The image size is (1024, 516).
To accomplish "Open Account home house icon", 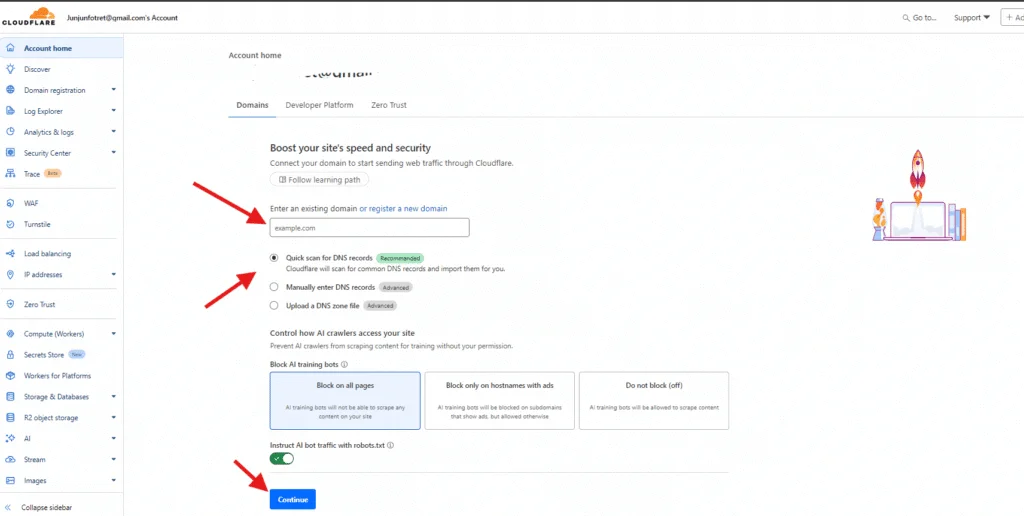I will click(x=10, y=48).
